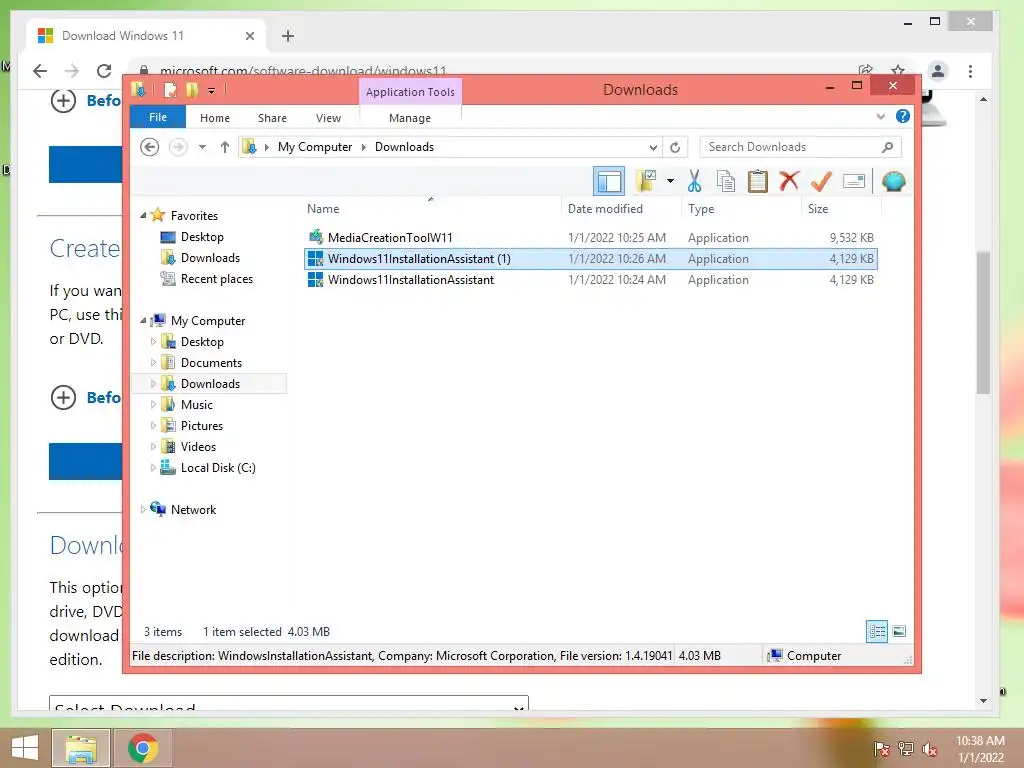The height and width of the screenshot is (768, 1024).
Task: Open Downloads under Favorites
Action: click(210, 258)
